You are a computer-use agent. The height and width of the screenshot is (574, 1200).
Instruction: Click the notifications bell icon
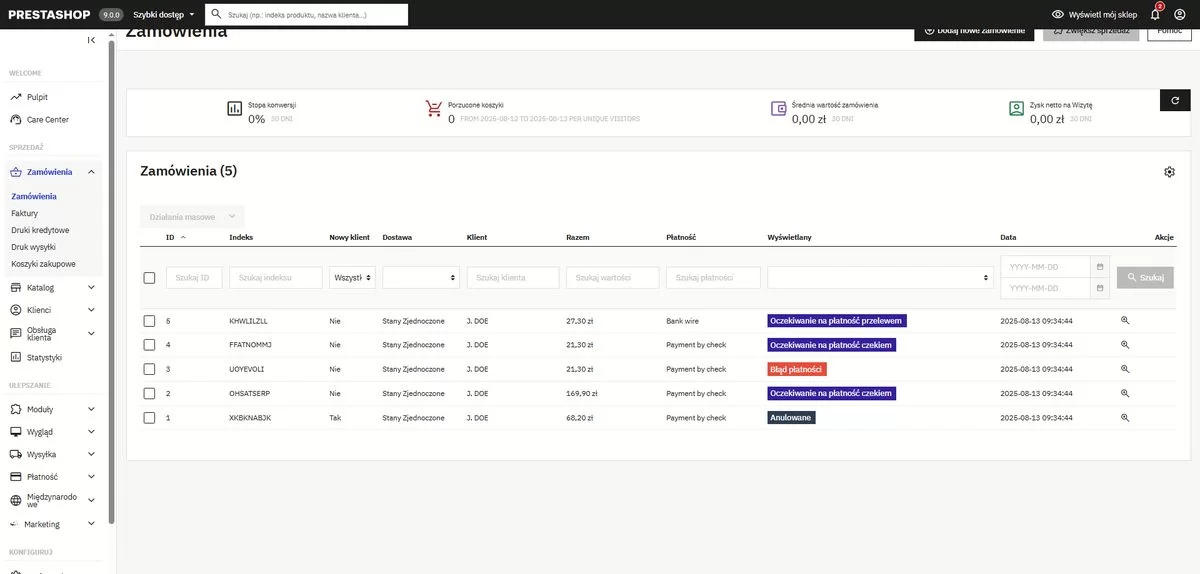coord(1155,15)
